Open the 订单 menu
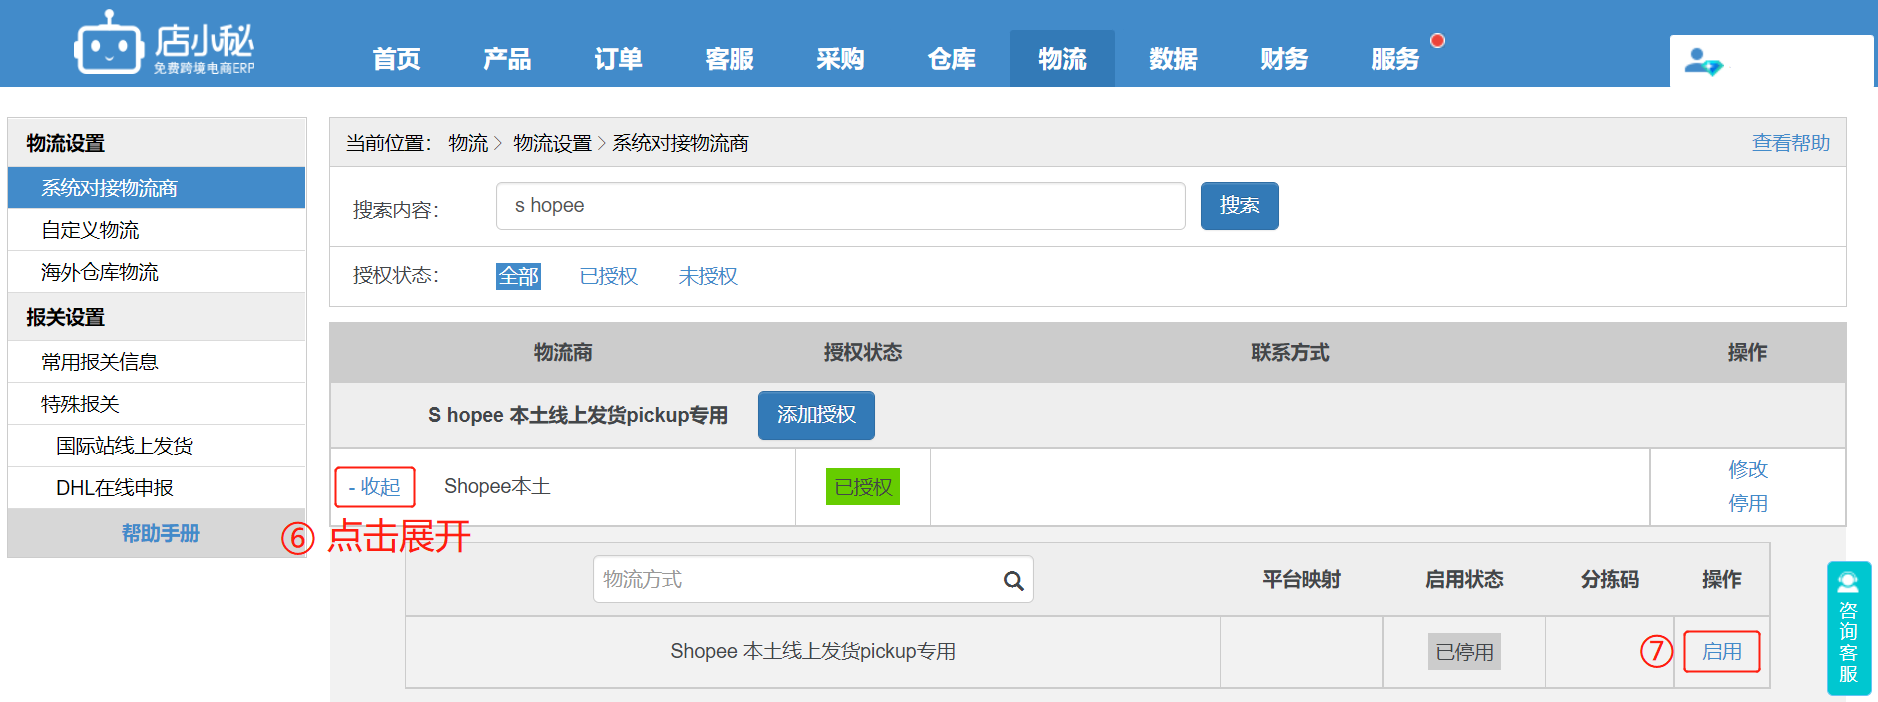The height and width of the screenshot is (702, 1878). click(x=618, y=59)
